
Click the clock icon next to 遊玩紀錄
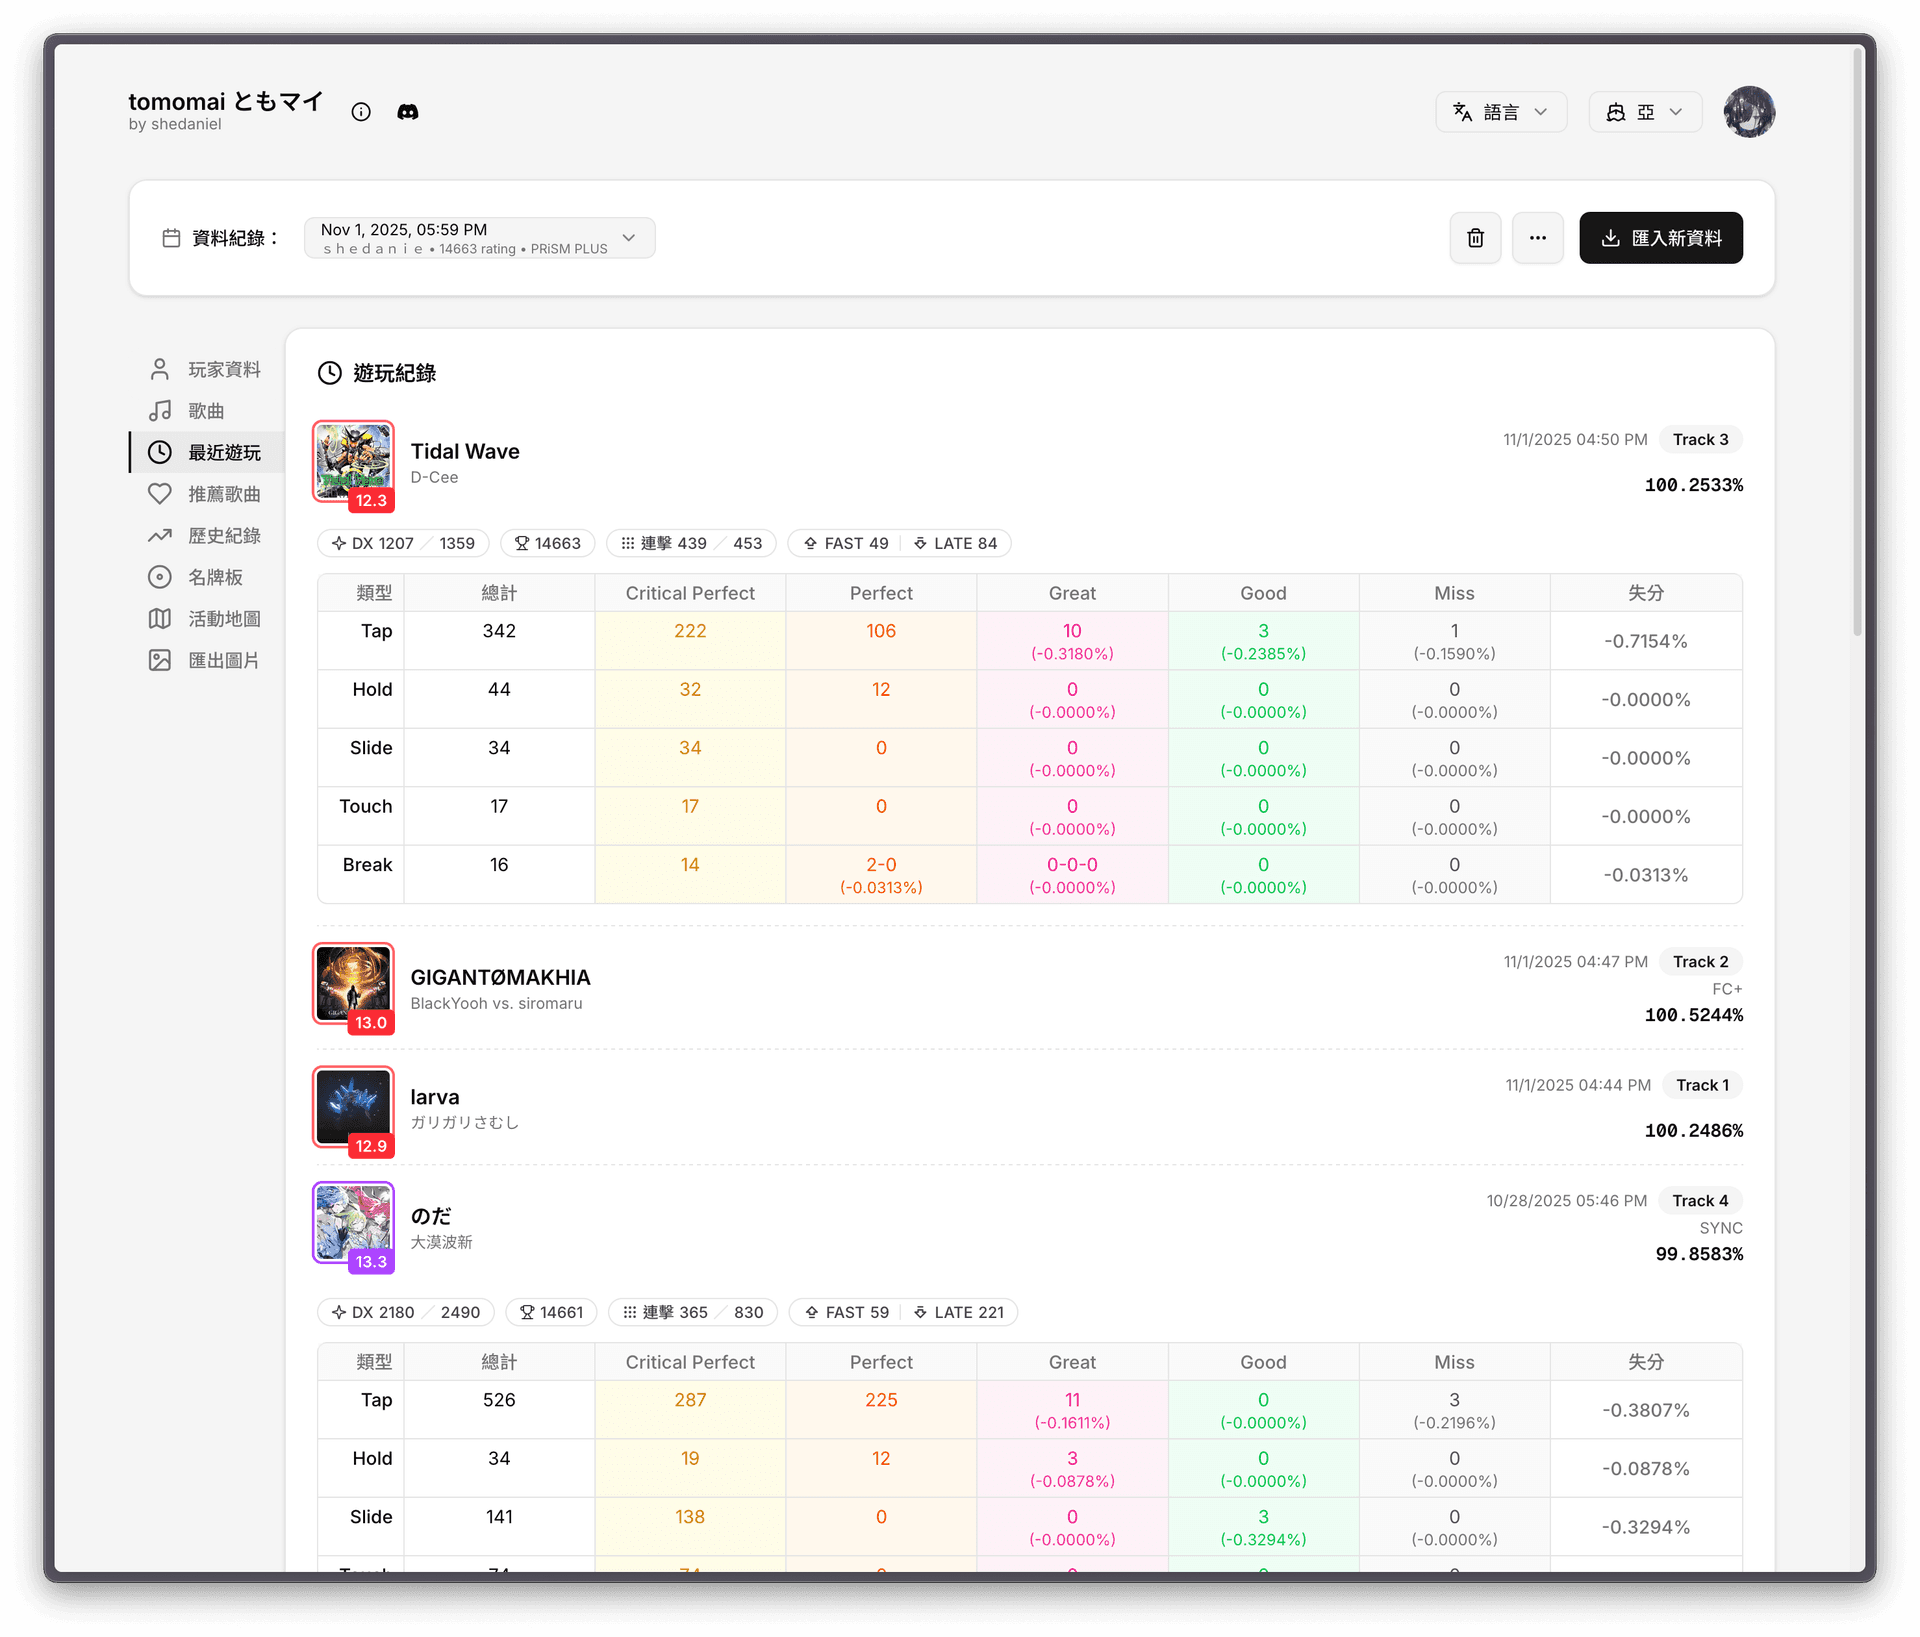(330, 373)
